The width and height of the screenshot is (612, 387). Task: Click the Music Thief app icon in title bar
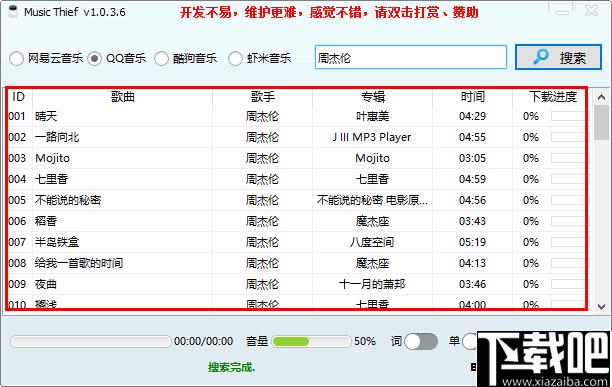14,12
